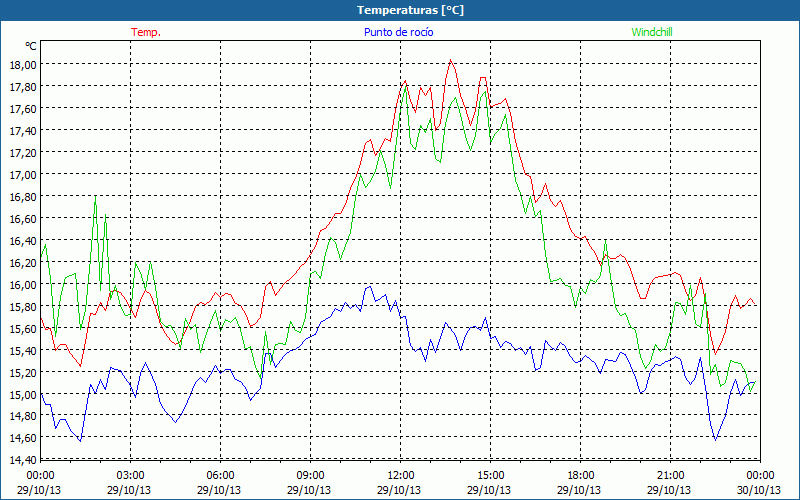
Task: Select the red Temp. legend label
Action: tap(146, 32)
